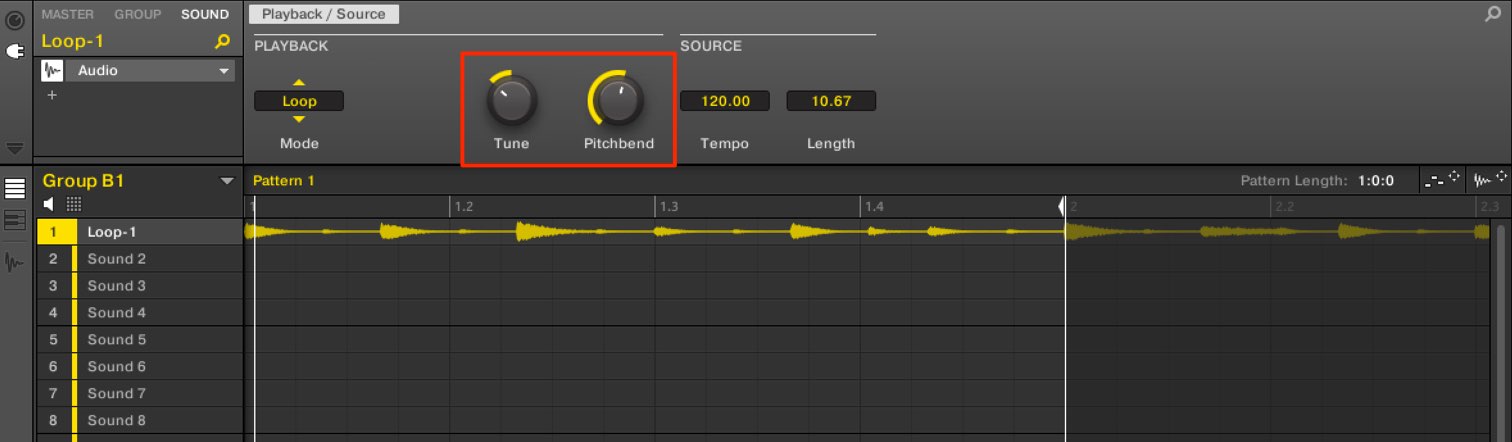This screenshot has height=442, width=1512.
Task: Switch to keyboard view icon in pattern editor
Action: click(15, 221)
